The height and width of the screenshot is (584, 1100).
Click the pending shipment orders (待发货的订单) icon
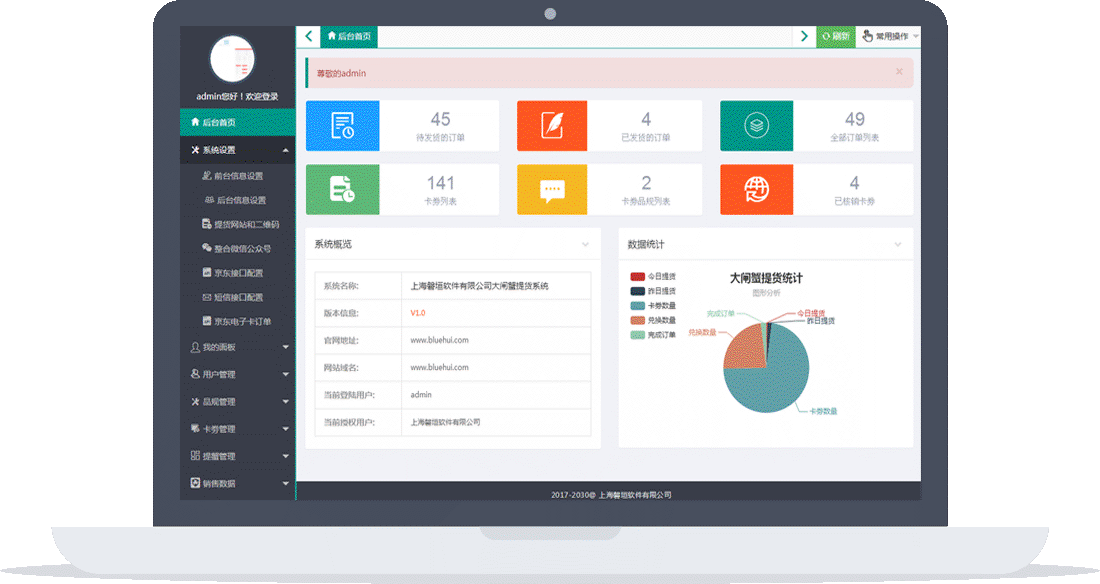pos(343,125)
